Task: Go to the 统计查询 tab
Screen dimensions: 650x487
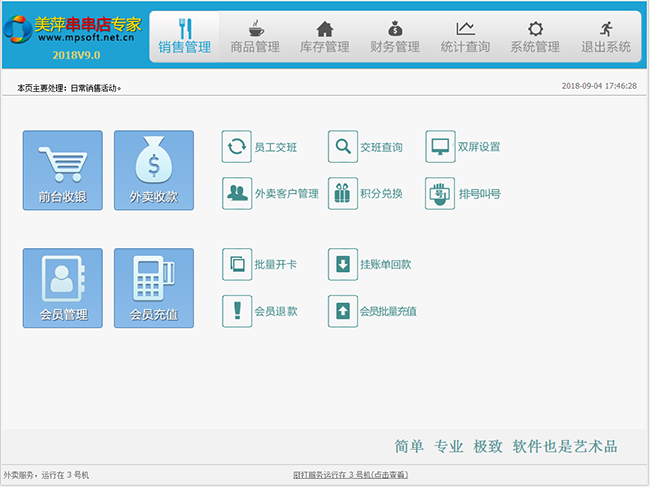Action: [x=465, y=36]
